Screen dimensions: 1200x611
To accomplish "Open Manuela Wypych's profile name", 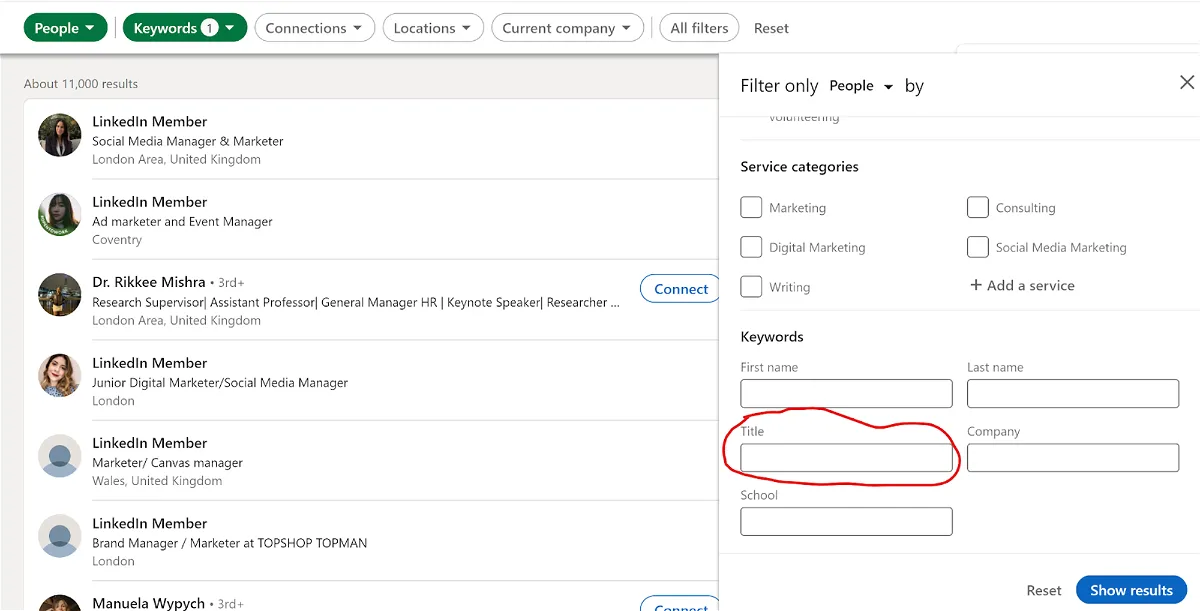I will 149,603.
